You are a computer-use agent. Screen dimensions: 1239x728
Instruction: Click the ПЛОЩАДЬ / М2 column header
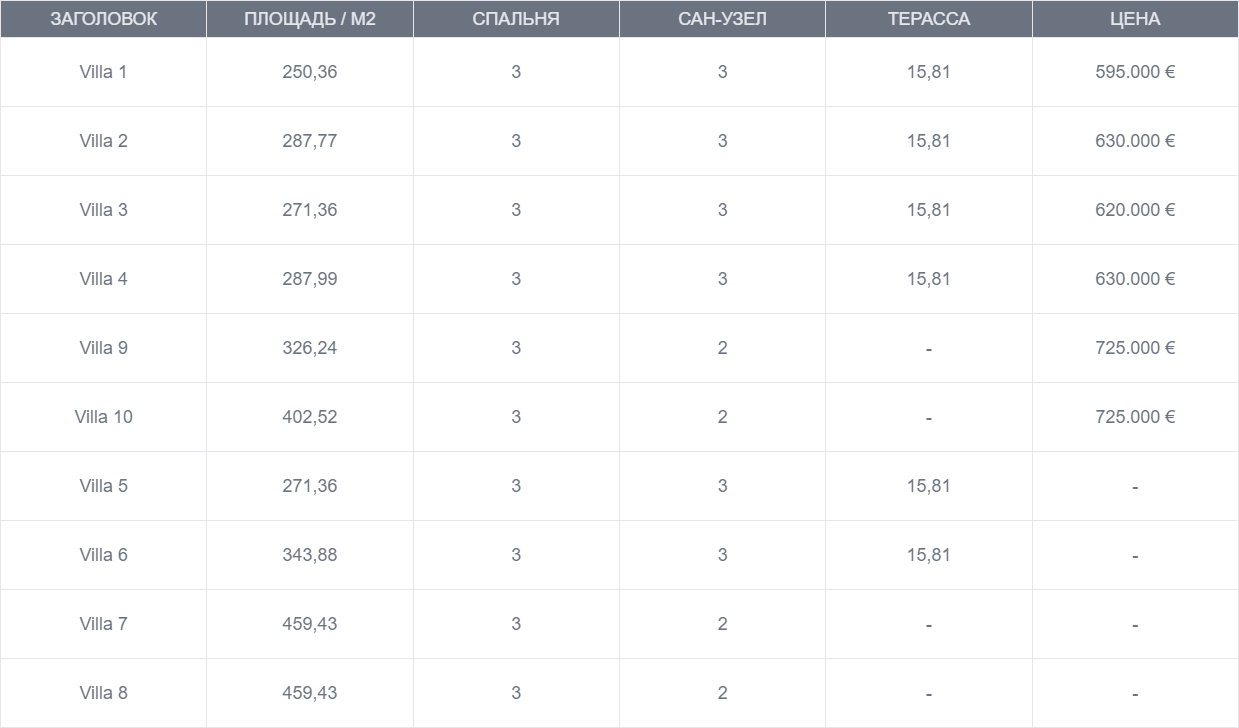310,19
